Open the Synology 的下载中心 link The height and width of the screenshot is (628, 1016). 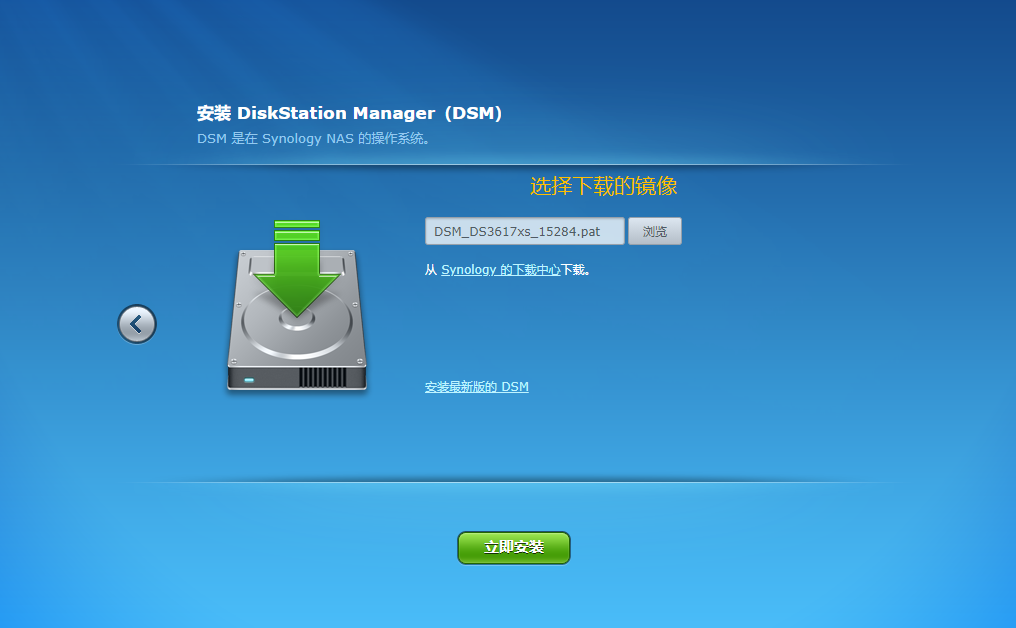[x=500, y=270]
